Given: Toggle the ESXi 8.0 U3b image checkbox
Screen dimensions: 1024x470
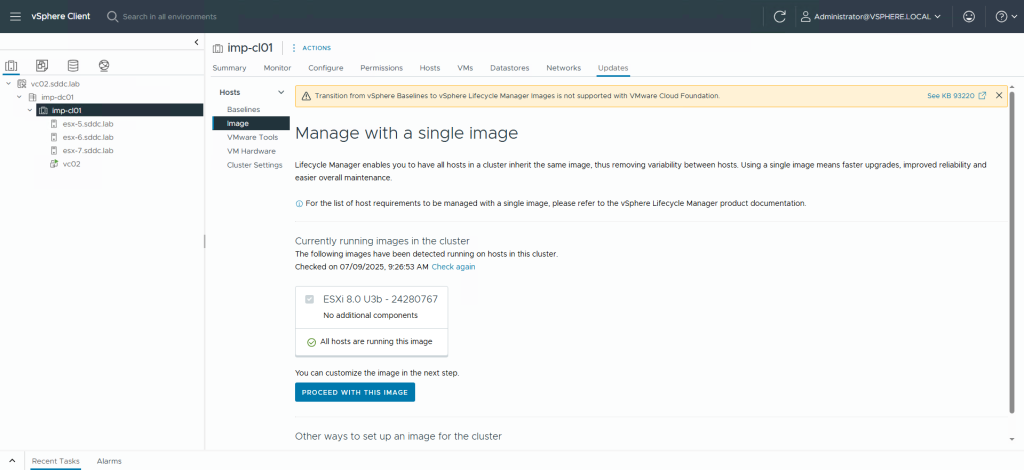Looking at the screenshot, I should (x=310, y=299).
